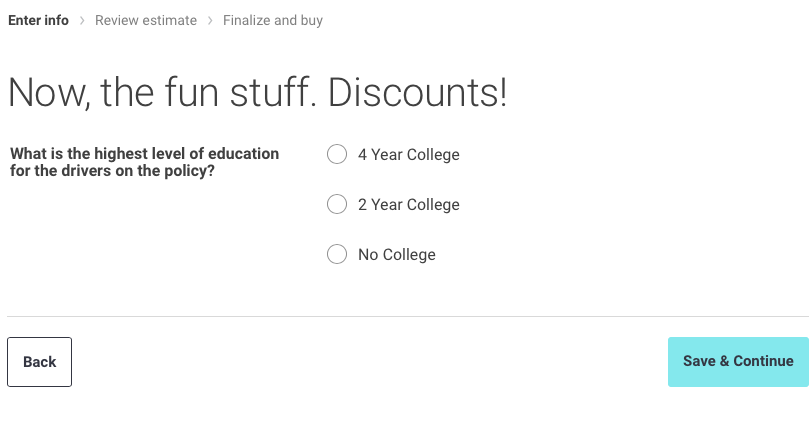Select the 4 Year College radio button
Screen dimensions: 811x444
[337, 154]
